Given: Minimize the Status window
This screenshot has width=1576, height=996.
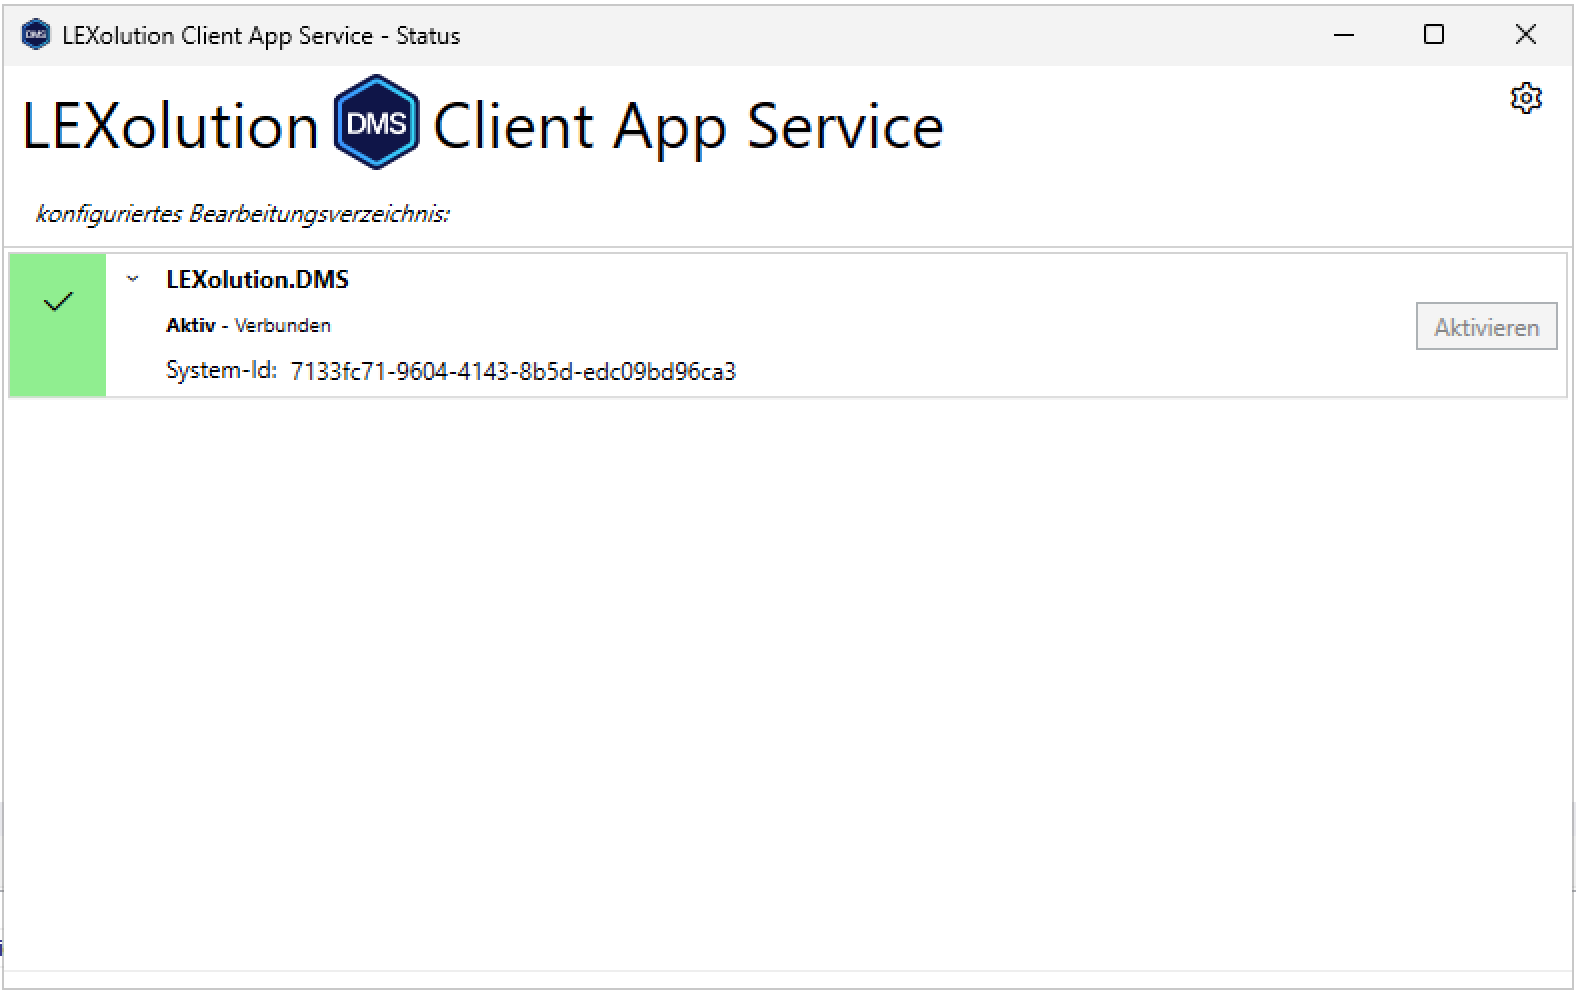Looking at the screenshot, I should tap(1344, 35).
